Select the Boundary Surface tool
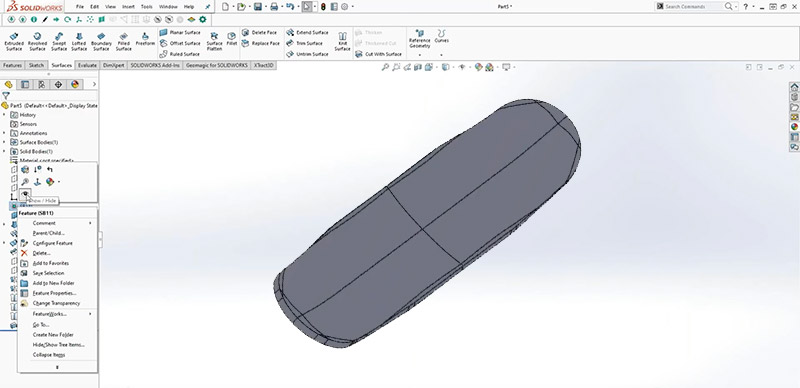This screenshot has width=800, height=388. 101,41
